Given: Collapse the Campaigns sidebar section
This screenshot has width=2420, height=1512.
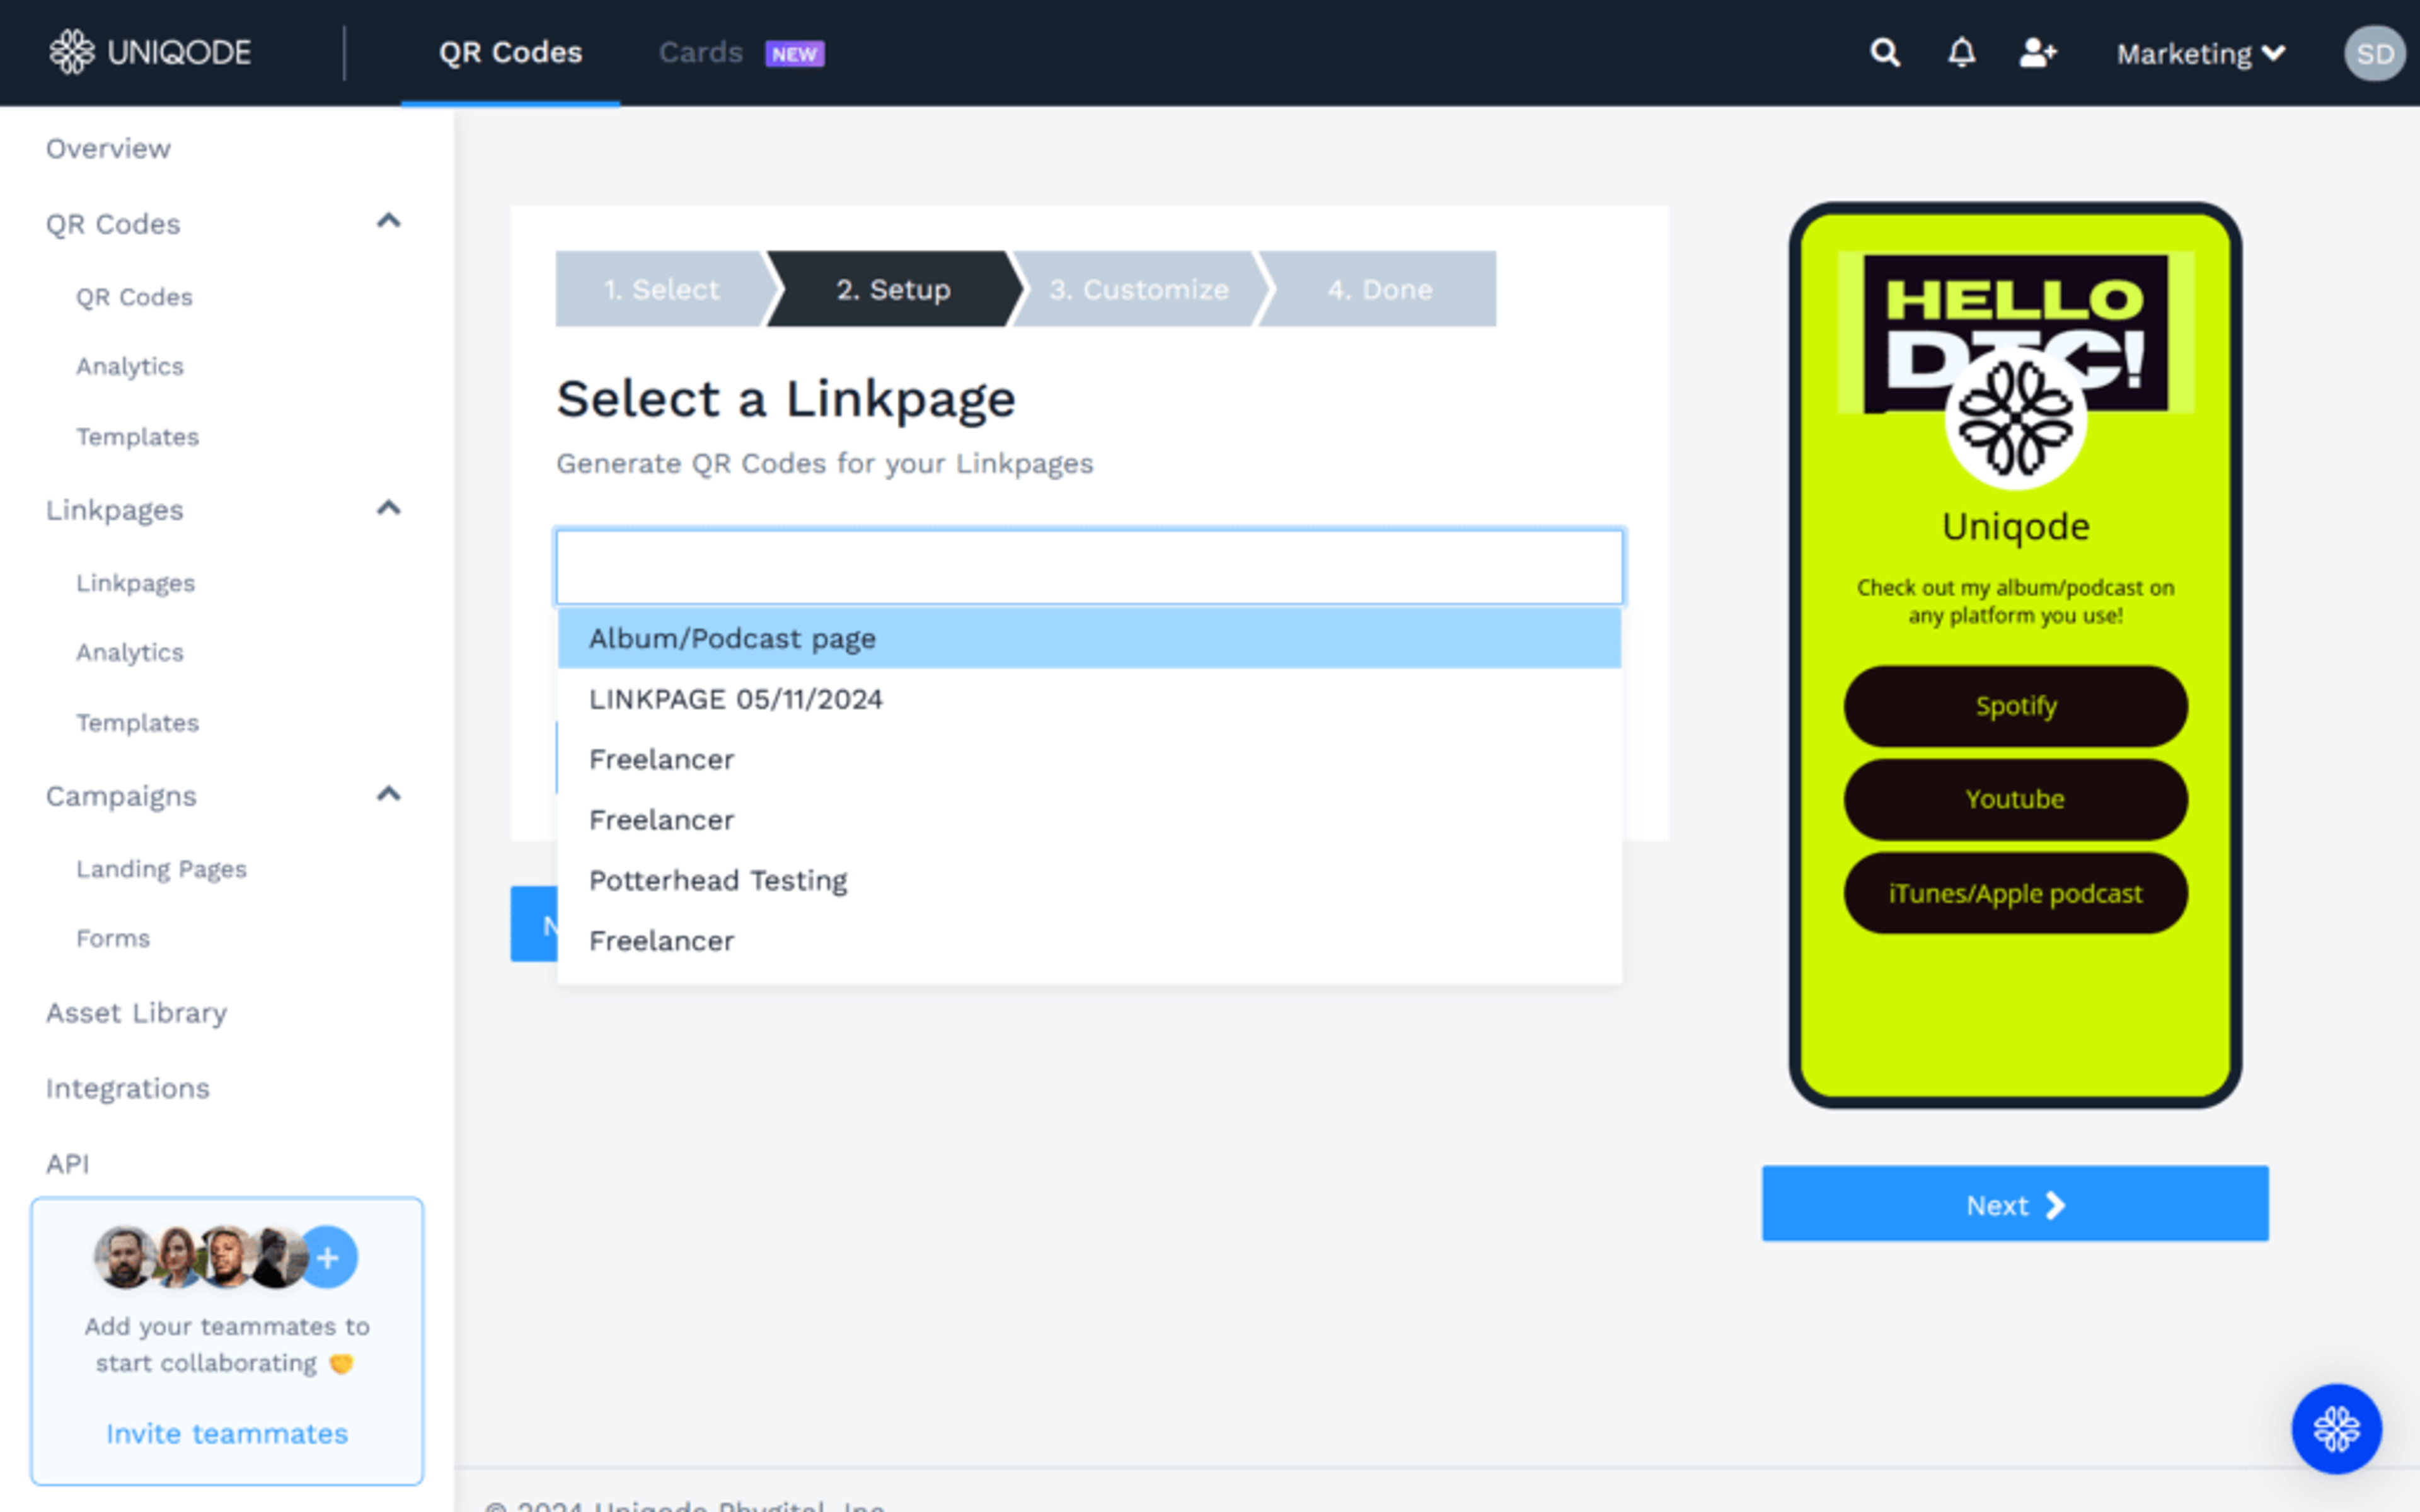Looking at the screenshot, I should (388, 794).
